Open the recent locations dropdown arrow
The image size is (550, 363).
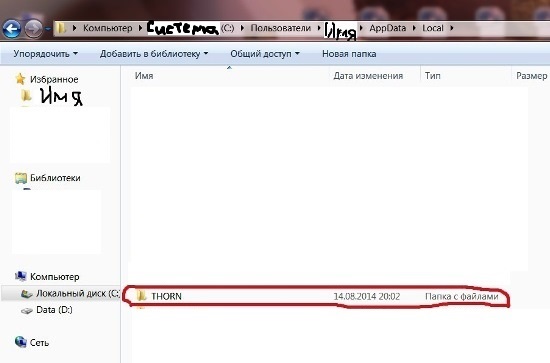(47, 29)
